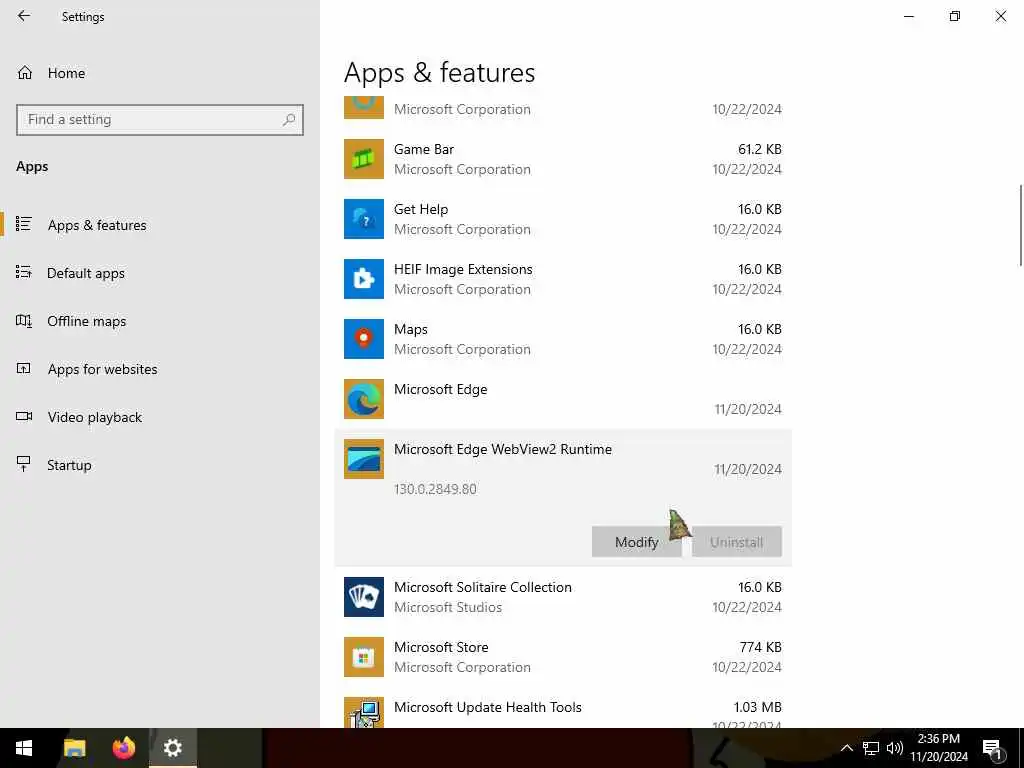Click the HEIF Image Extensions icon

(364, 279)
